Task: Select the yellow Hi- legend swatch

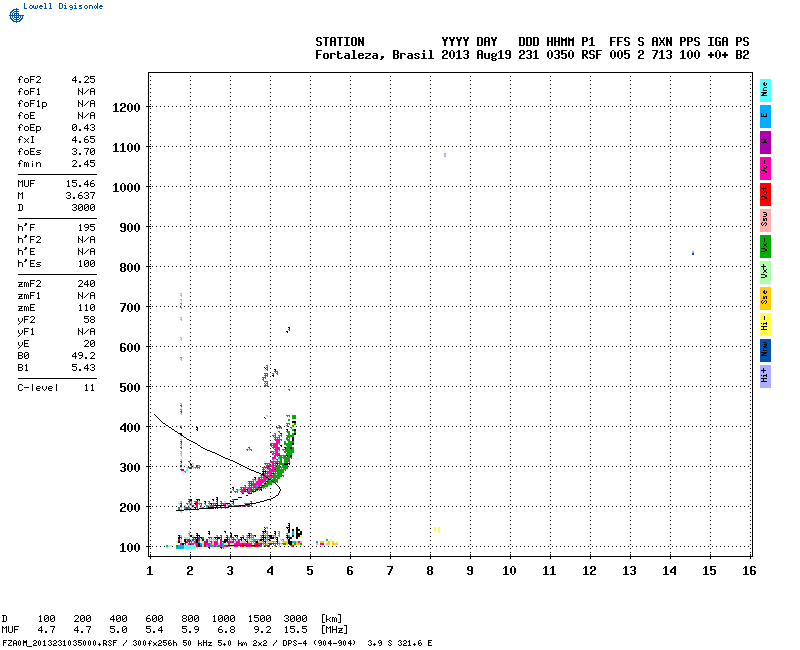Action: click(x=765, y=324)
